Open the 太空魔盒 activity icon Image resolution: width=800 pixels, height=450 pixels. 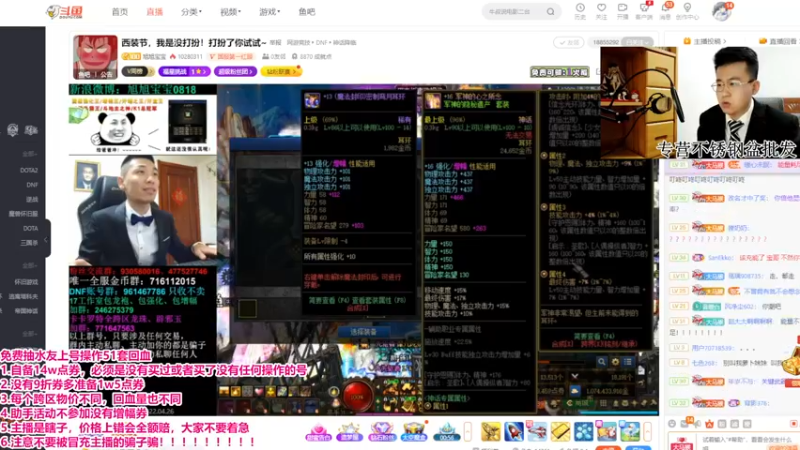(414, 432)
